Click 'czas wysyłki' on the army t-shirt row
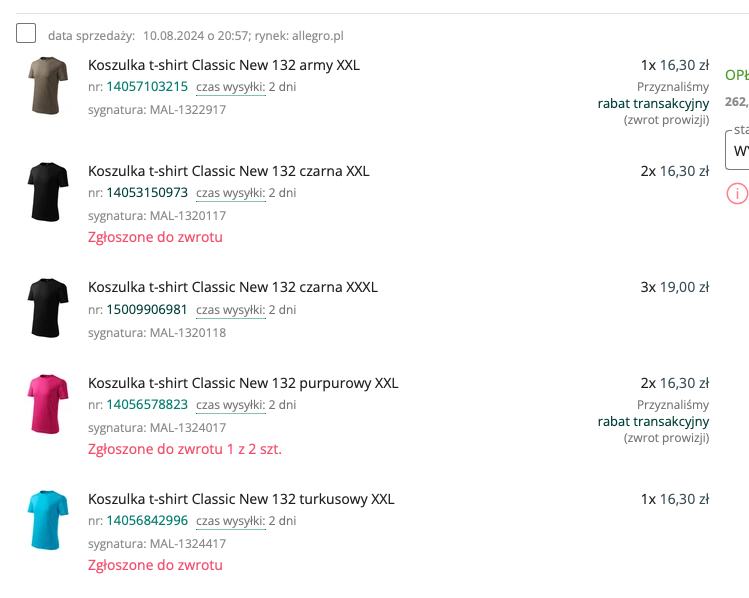 [x=230, y=87]
